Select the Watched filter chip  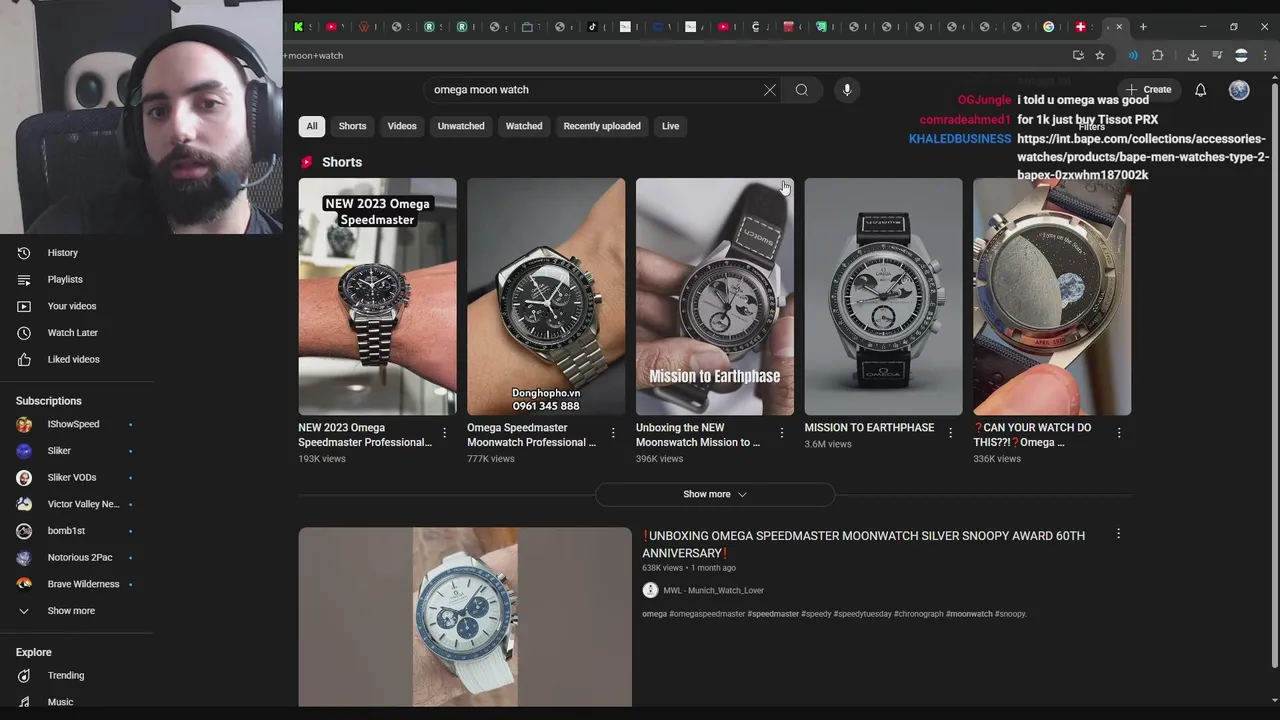coord(524,126)
